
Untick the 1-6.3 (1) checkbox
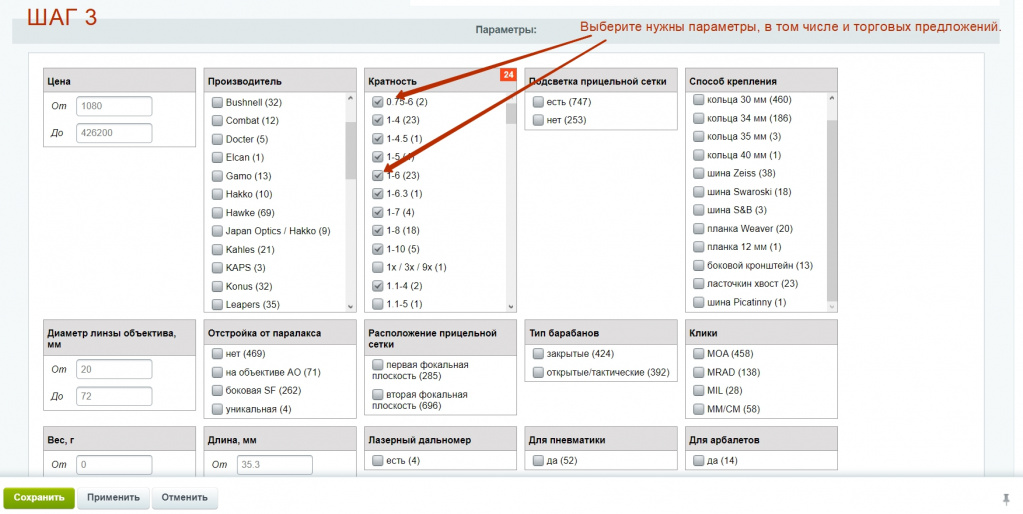pyautogui.click(x=378, y=194)
